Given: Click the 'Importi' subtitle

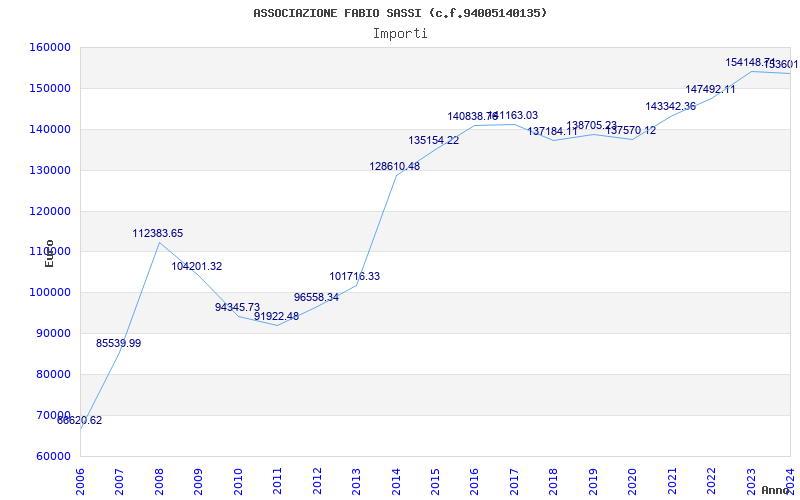Looking at the screenshot, I should (x=400, y=34).
